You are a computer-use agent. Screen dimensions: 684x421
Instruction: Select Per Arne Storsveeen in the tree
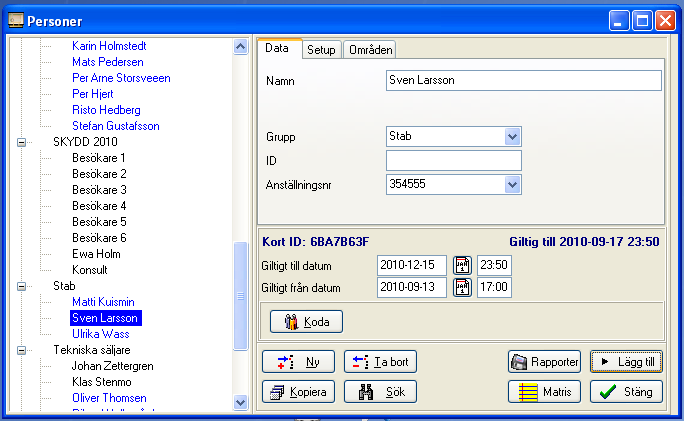(x=121, y=78)
